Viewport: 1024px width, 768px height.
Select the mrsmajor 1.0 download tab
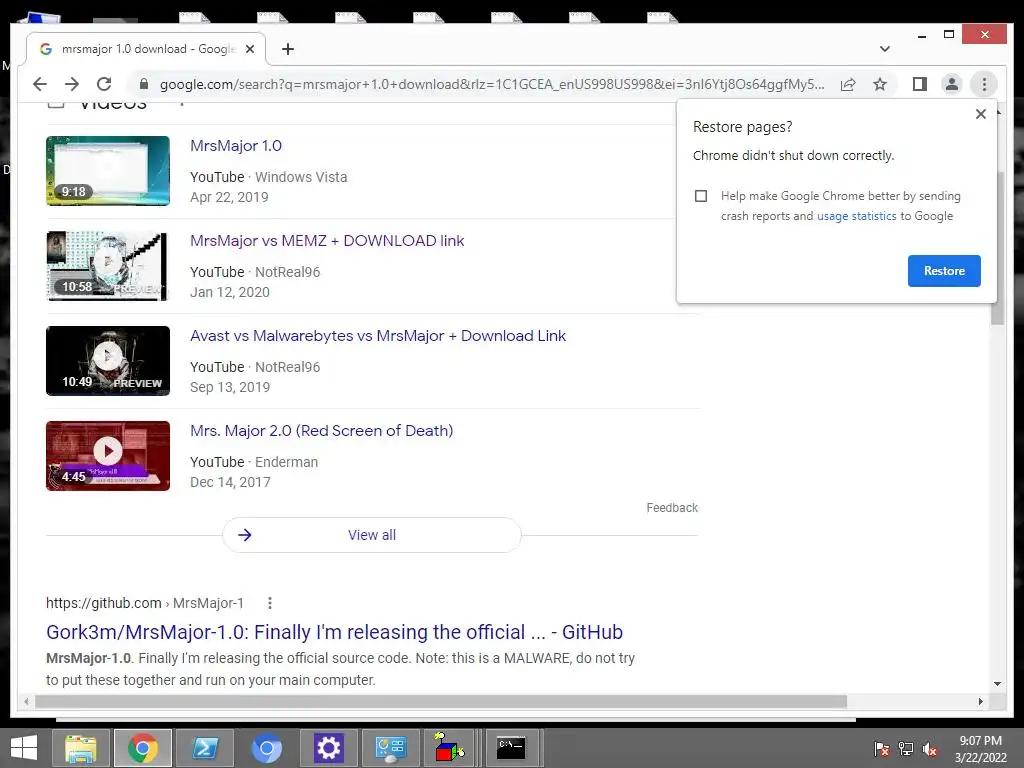(146, 49)
